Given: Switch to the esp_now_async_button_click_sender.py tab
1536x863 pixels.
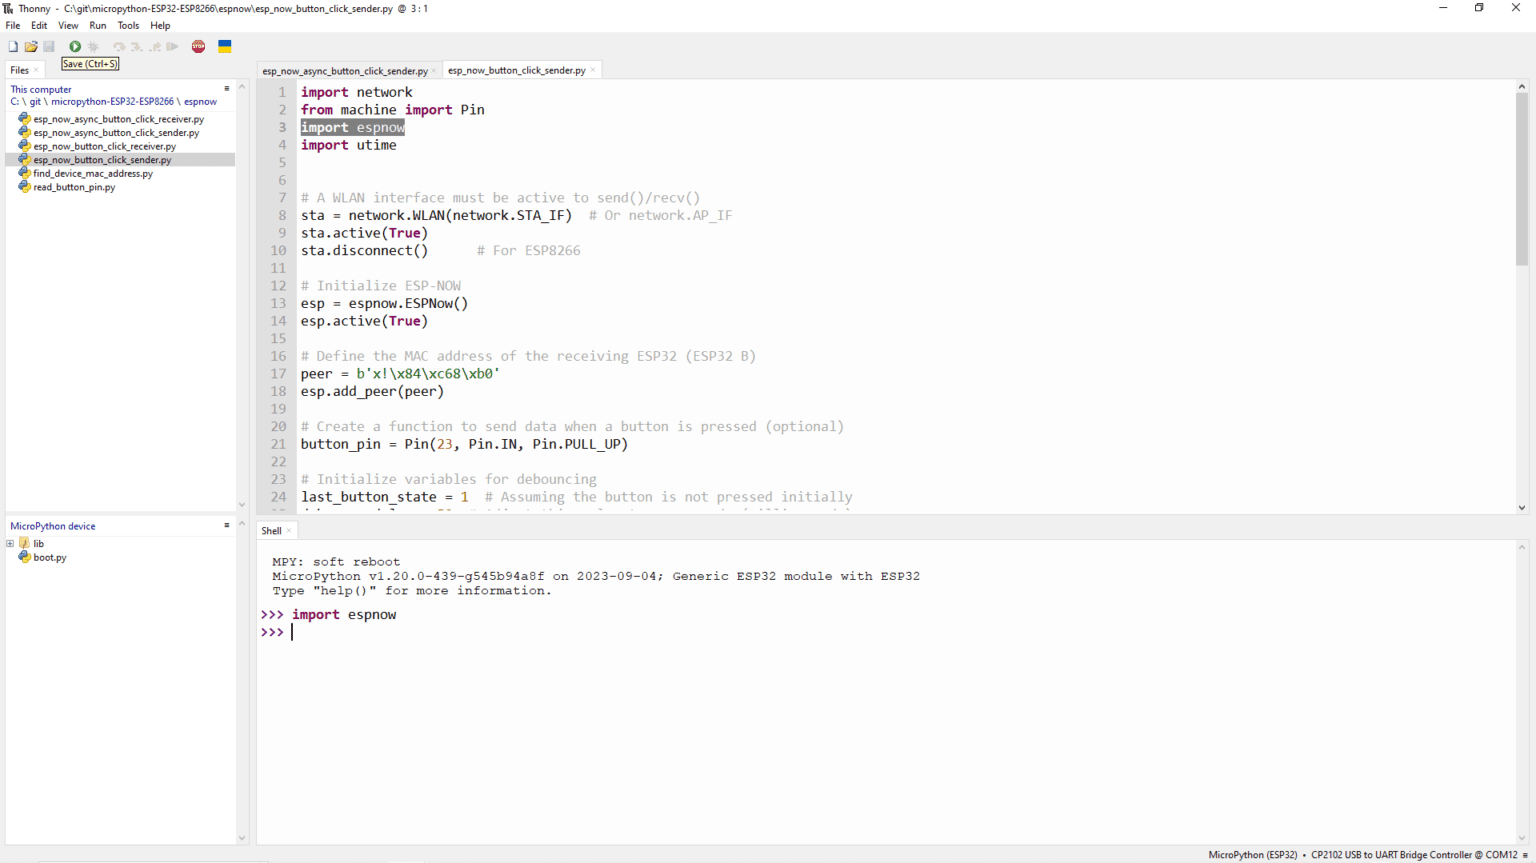Looking at the screenshot, I should click(345, 70).
